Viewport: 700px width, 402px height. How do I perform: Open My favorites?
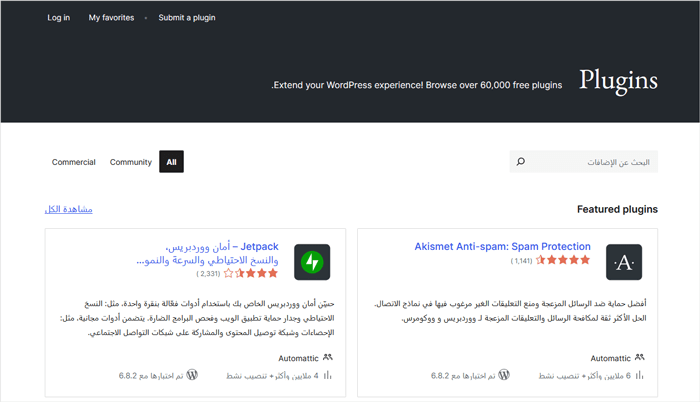pos(111,18)
